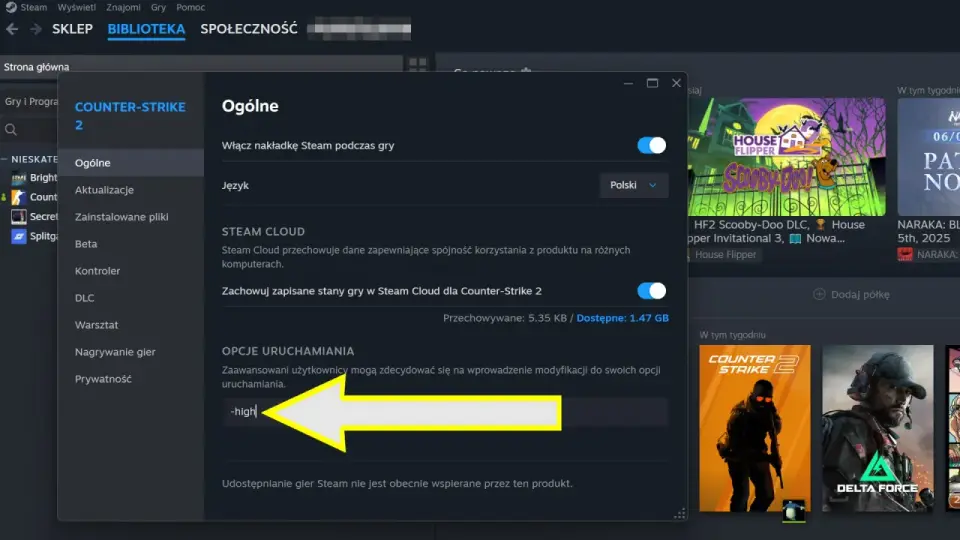Open the NARAKA news thumbnail
The image size is (960, 540).
(929, 157)
